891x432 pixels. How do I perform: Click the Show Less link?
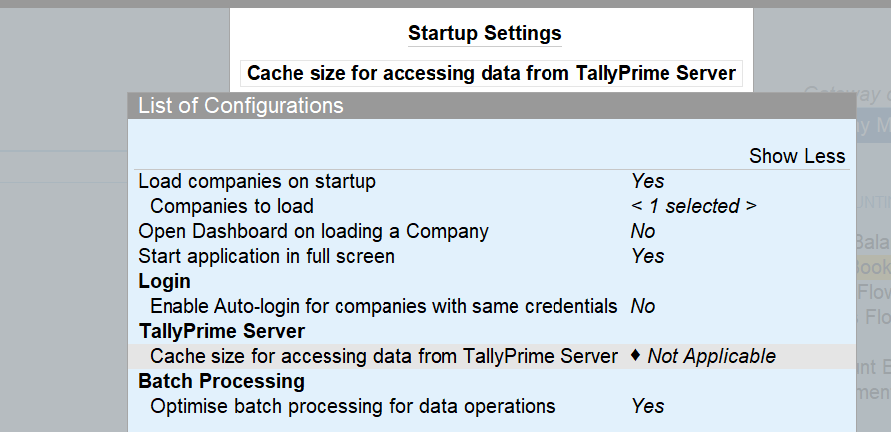797,156
